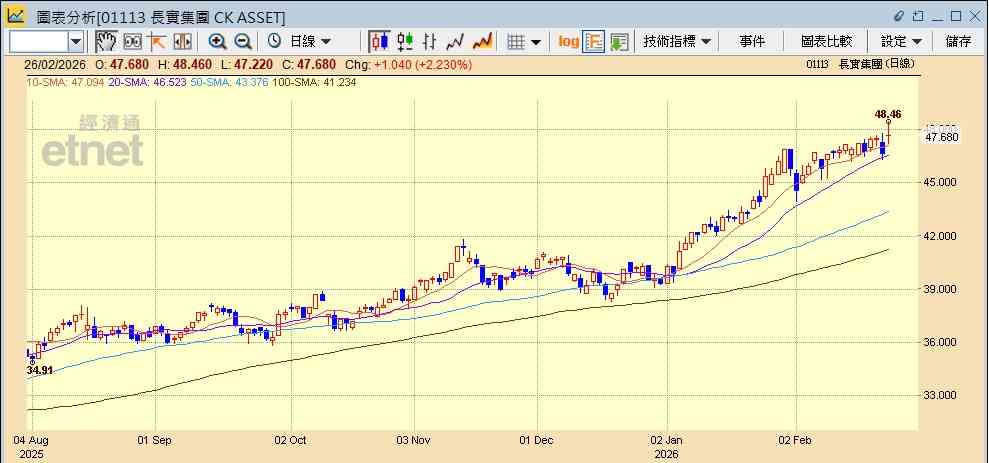The width and height of the screenshot is (989, 463).
Task: Zoom out with the minus magnifier
Action: [x=243, y=42]
